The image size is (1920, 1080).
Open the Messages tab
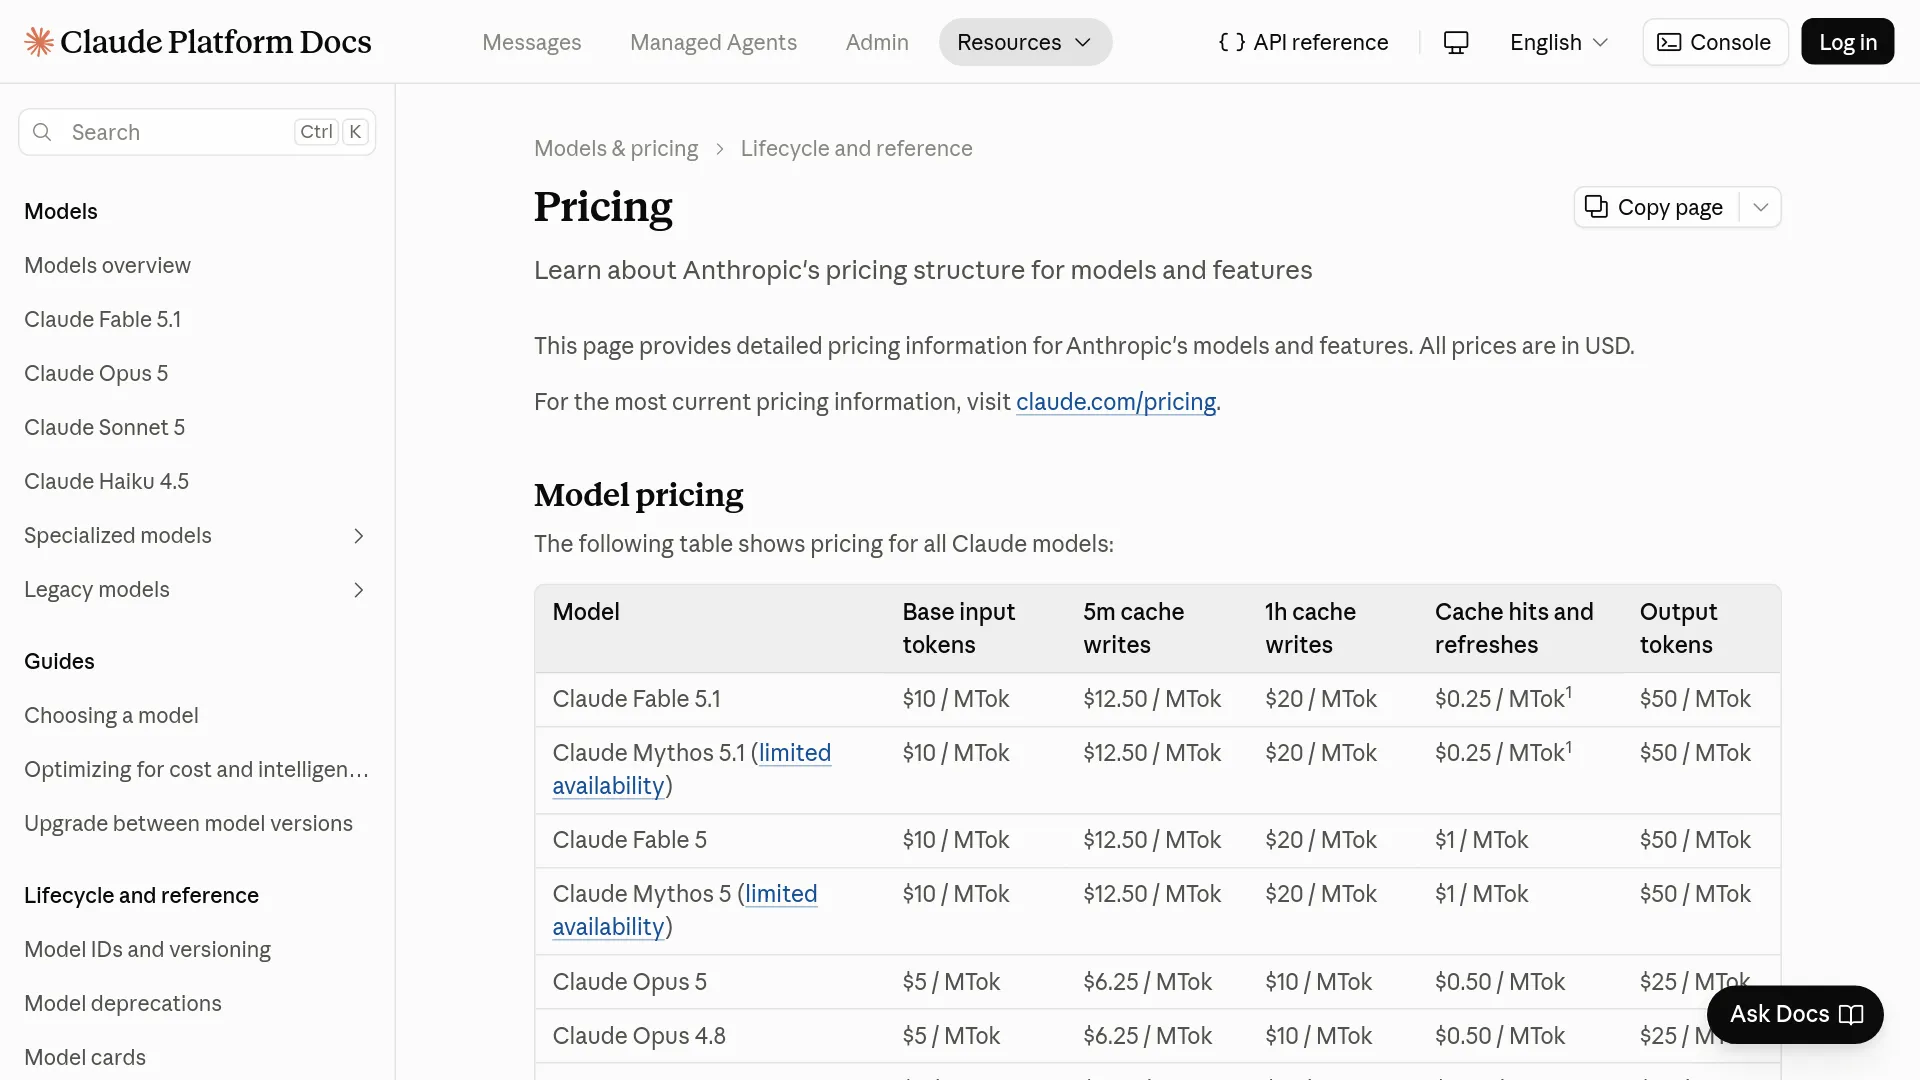[531, 42]
